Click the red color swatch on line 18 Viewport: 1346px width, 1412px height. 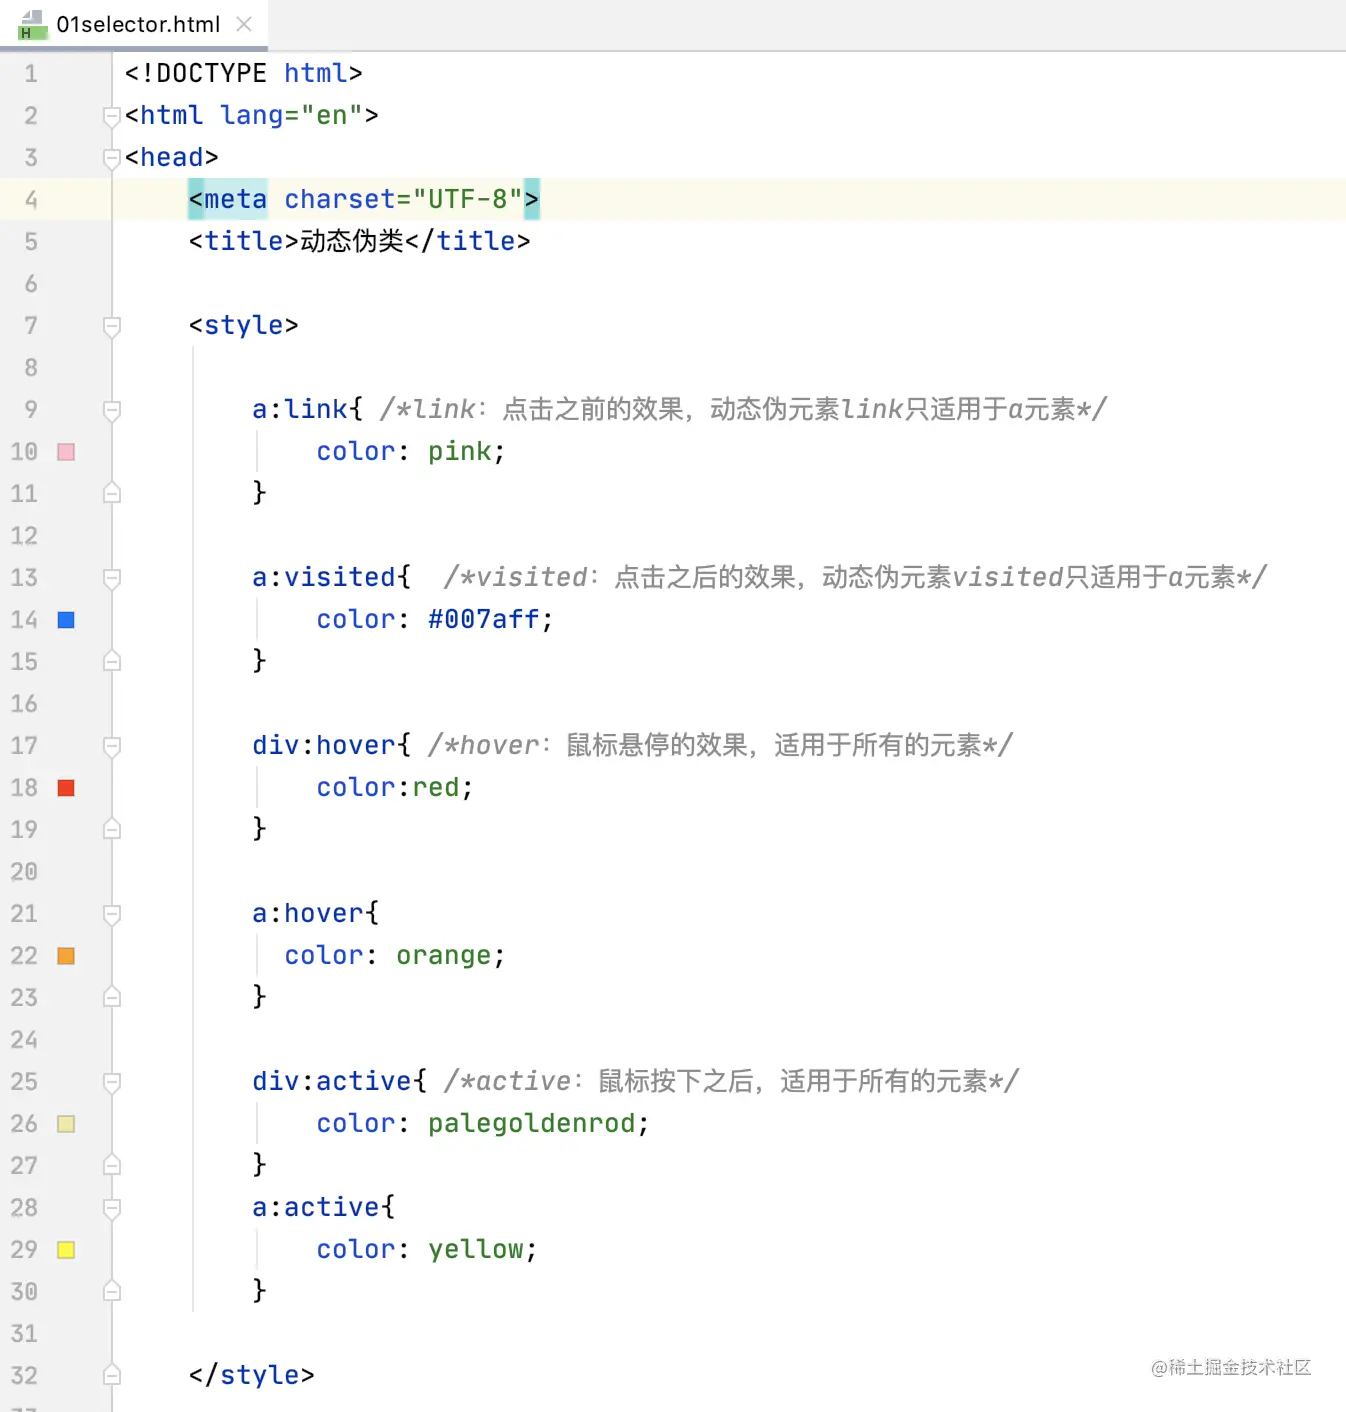(66, 788)
